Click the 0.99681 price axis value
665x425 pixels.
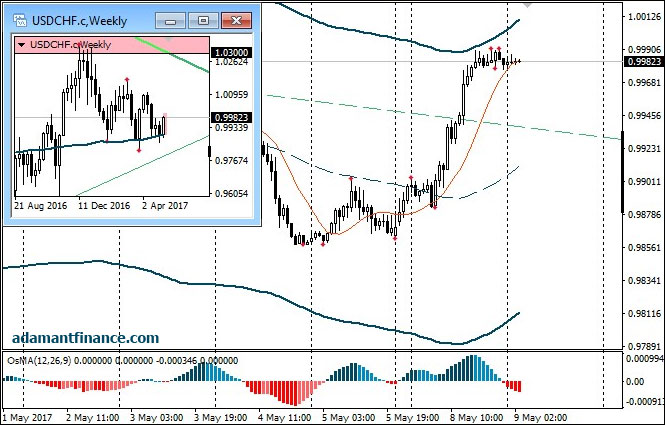click(x=644, y=83)
